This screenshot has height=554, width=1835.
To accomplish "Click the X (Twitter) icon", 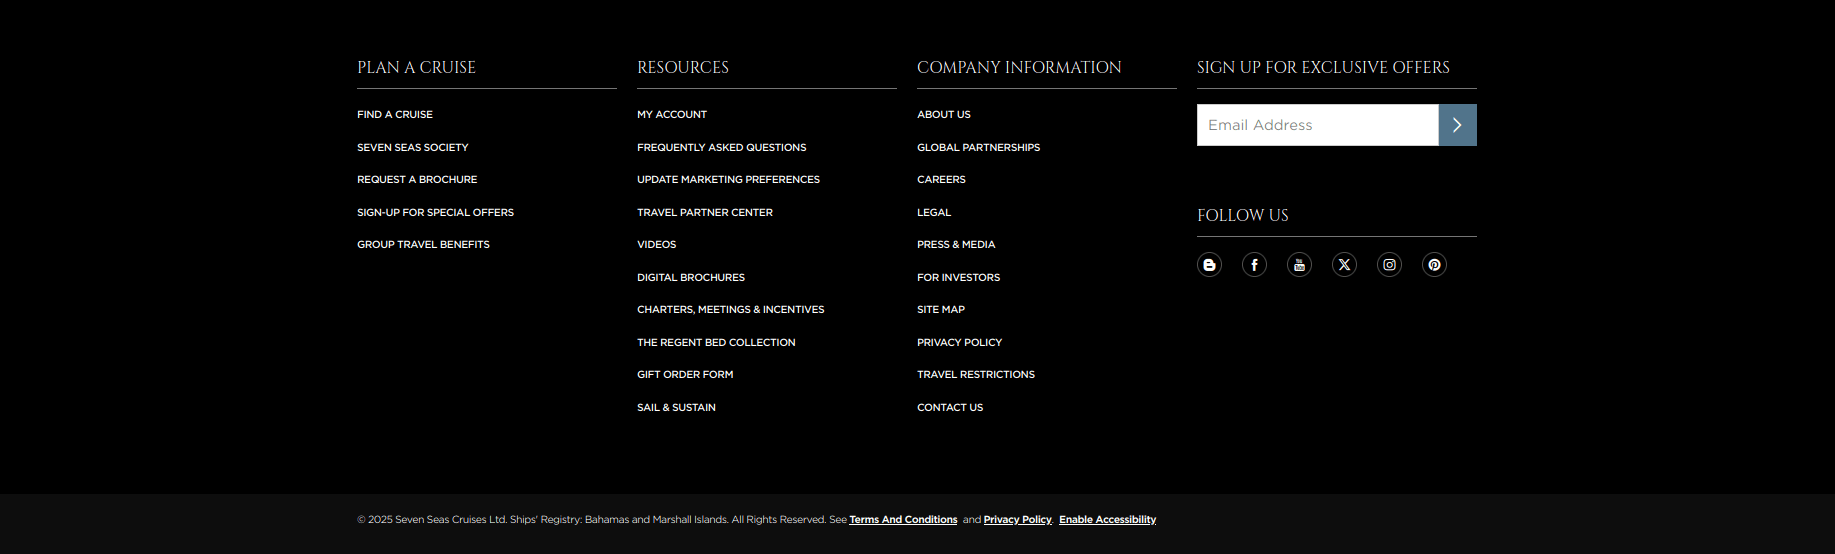I will pyautogui.click(x=1344, y=265).
